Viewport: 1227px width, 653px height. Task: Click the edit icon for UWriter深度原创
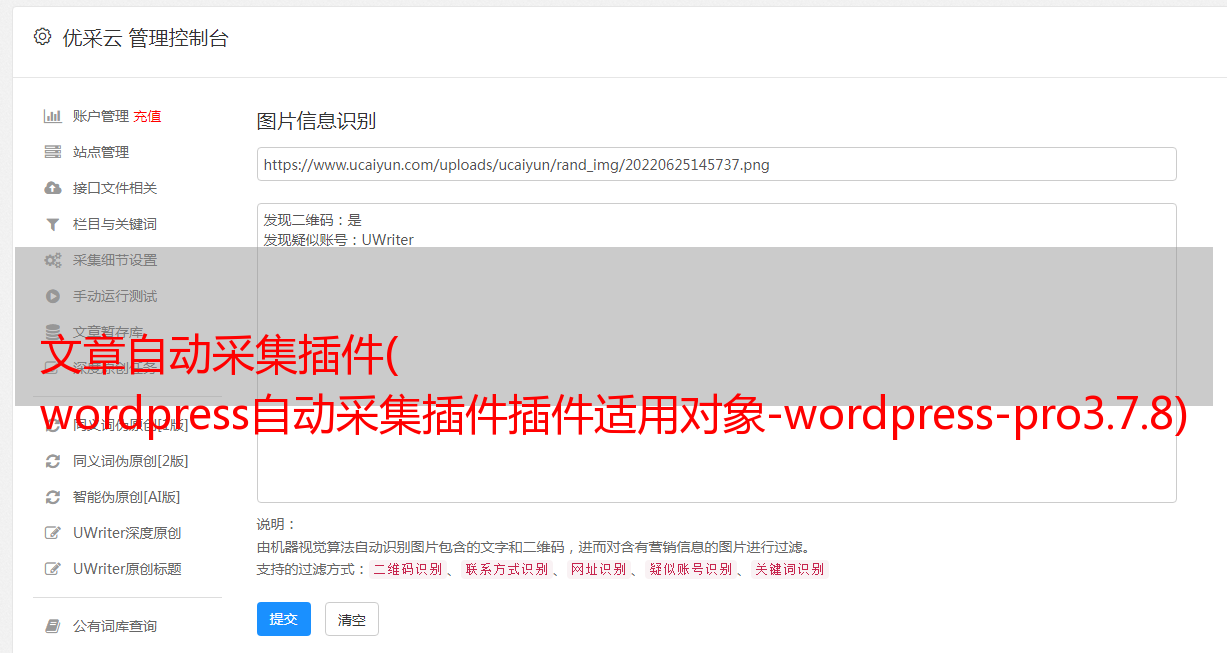pyautogui.click(x=53, y=533)
